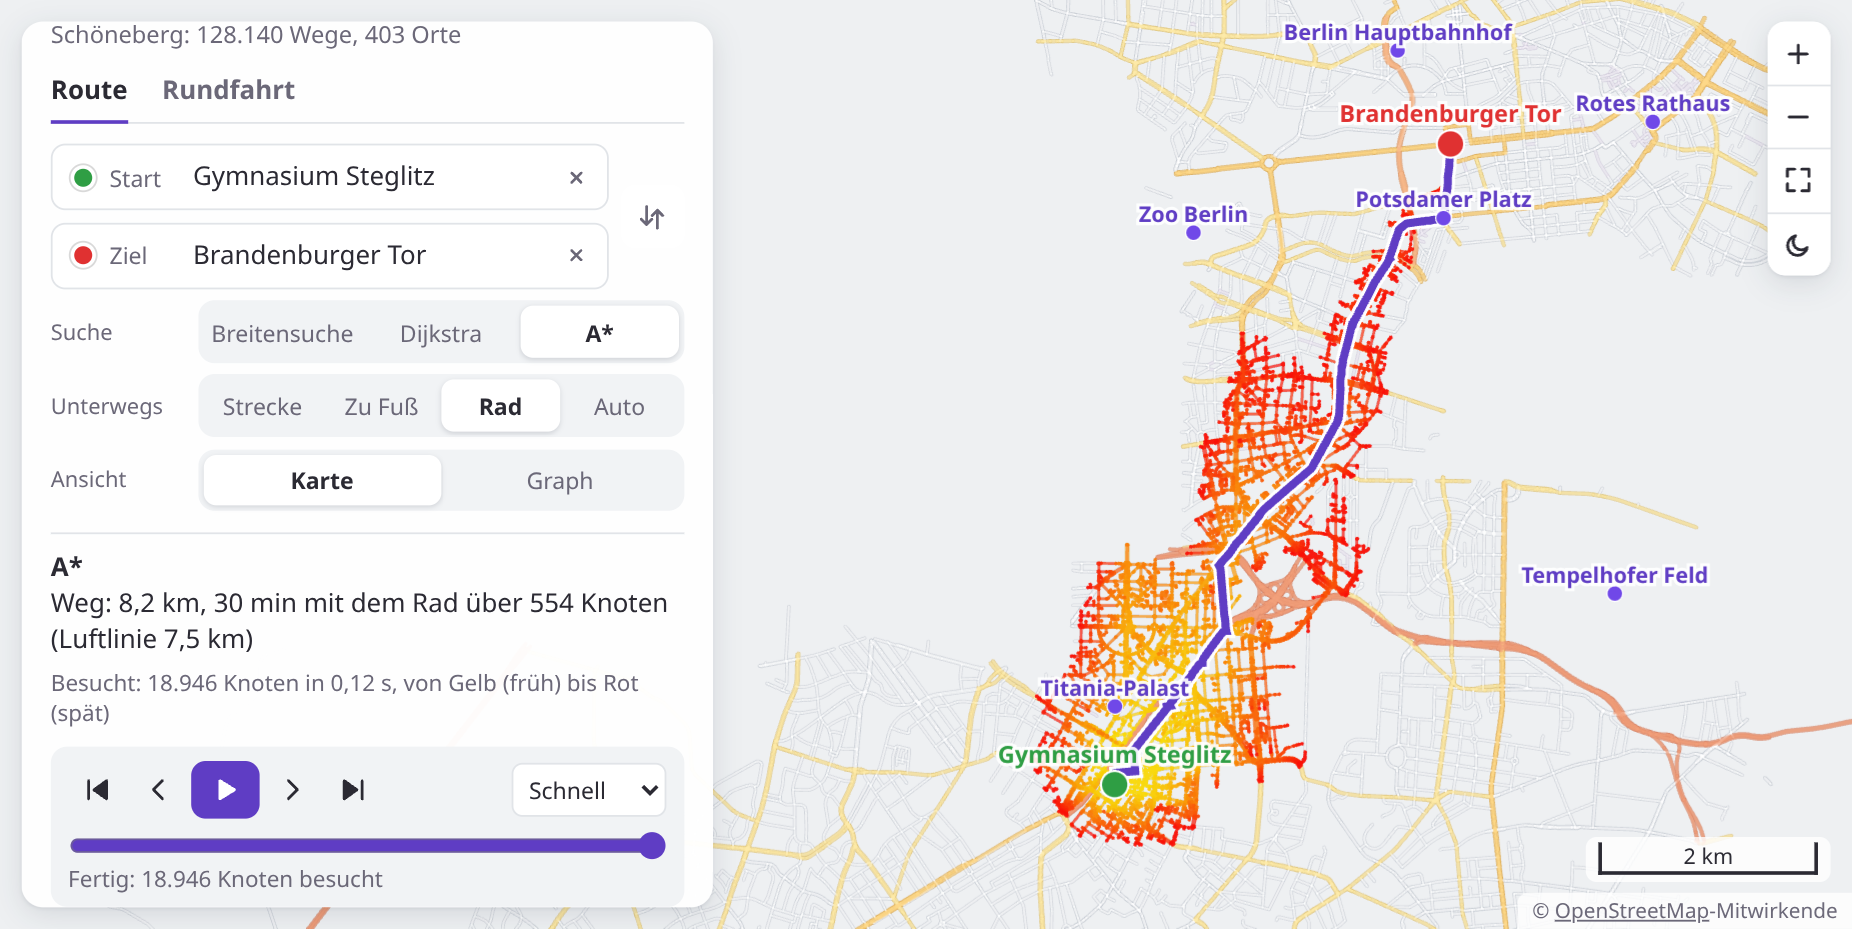Select the Titania-Palast map point
1852x929 pixels.
(x=1115, y=706)
